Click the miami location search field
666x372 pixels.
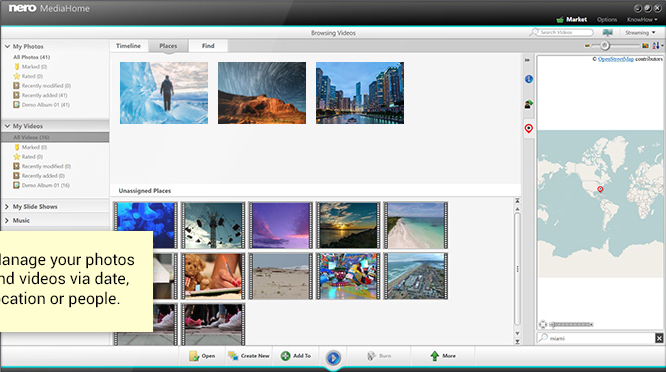pyautogui.click(x=596, y=338)
